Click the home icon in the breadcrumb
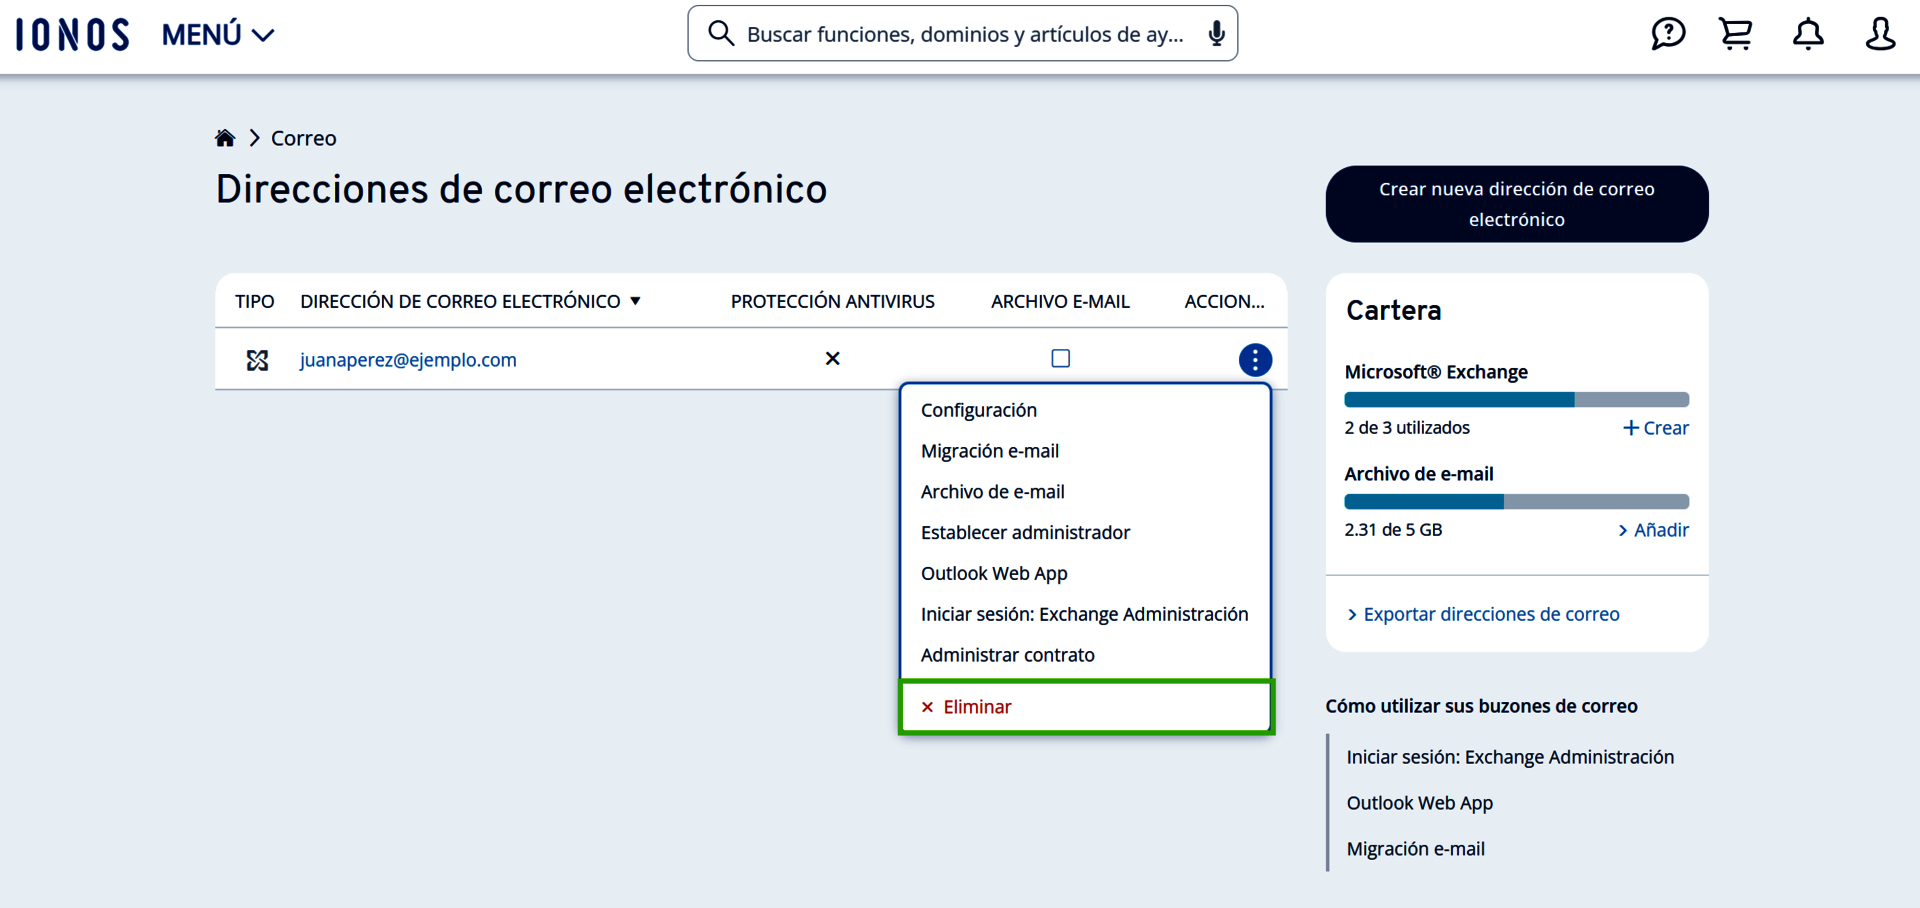The height and width of the screenshot is (908, 1920). 224,137
